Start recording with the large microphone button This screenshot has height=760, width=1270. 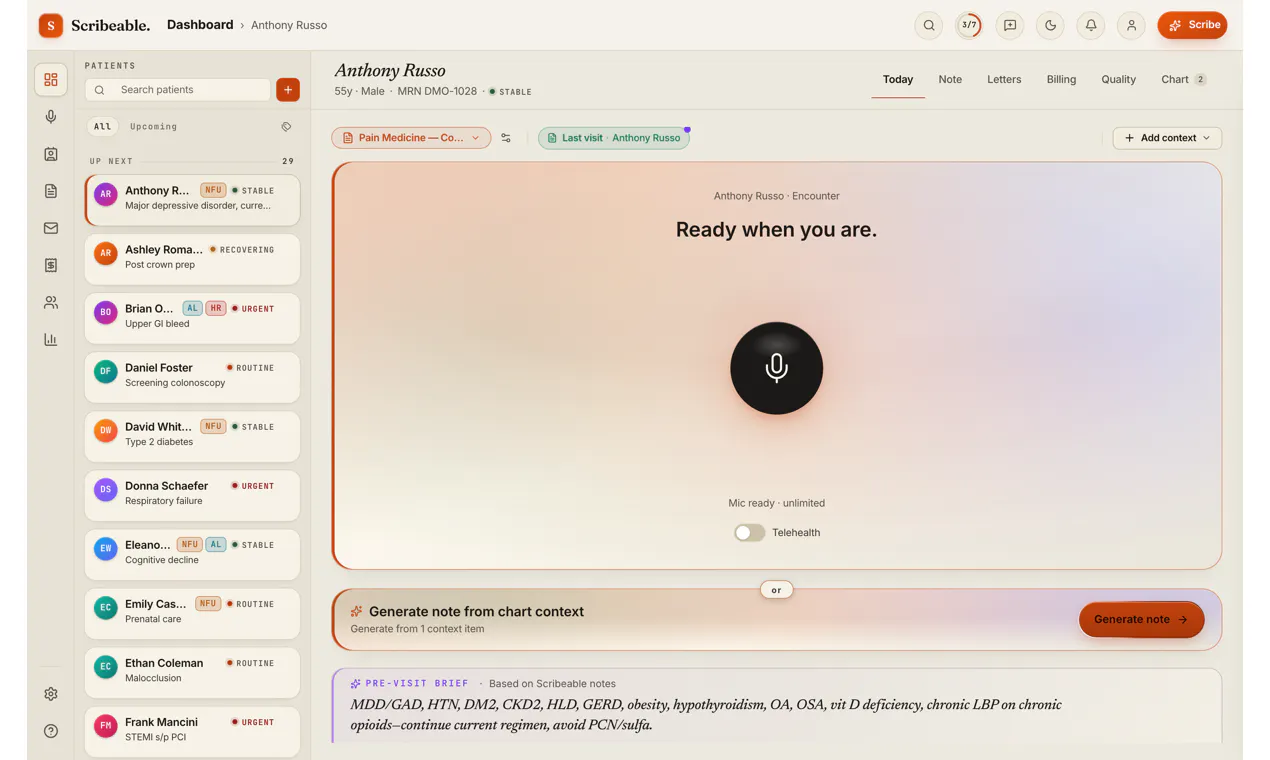(776, 368)
